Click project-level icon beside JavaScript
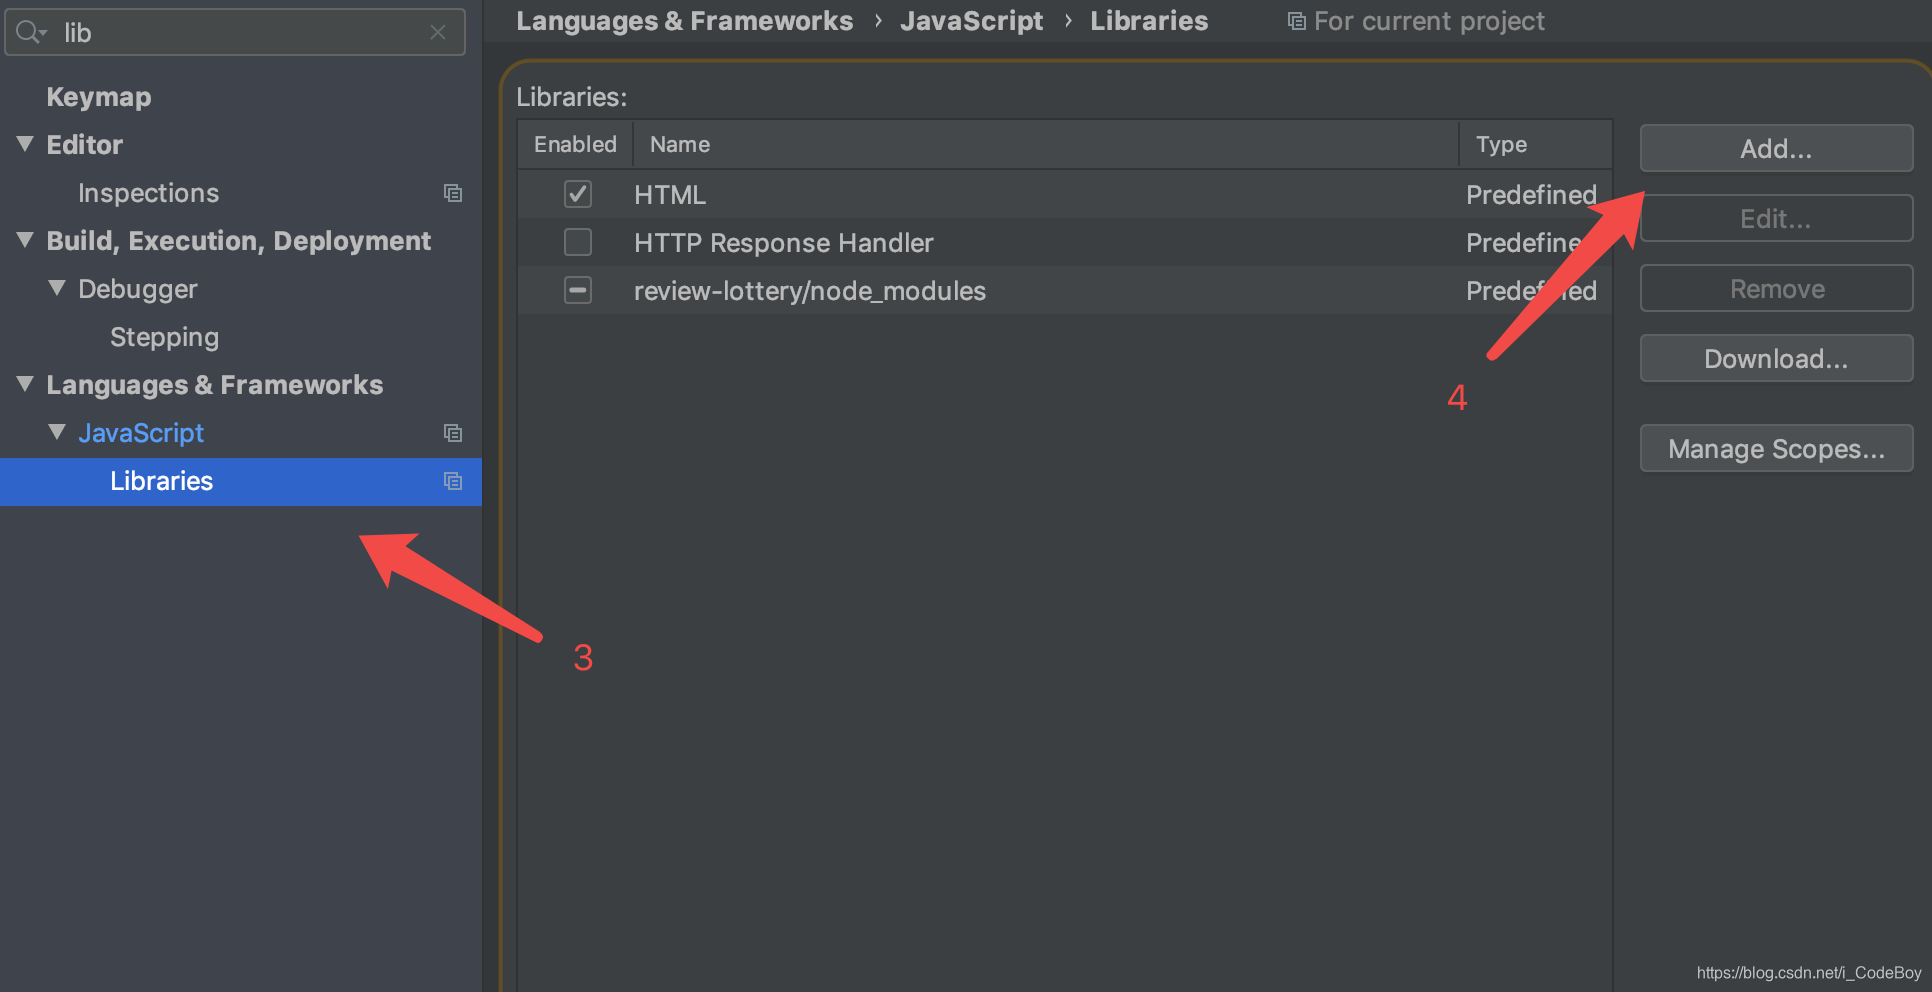The height and width of the screenshot is (992, 1932). click(453, 433)
